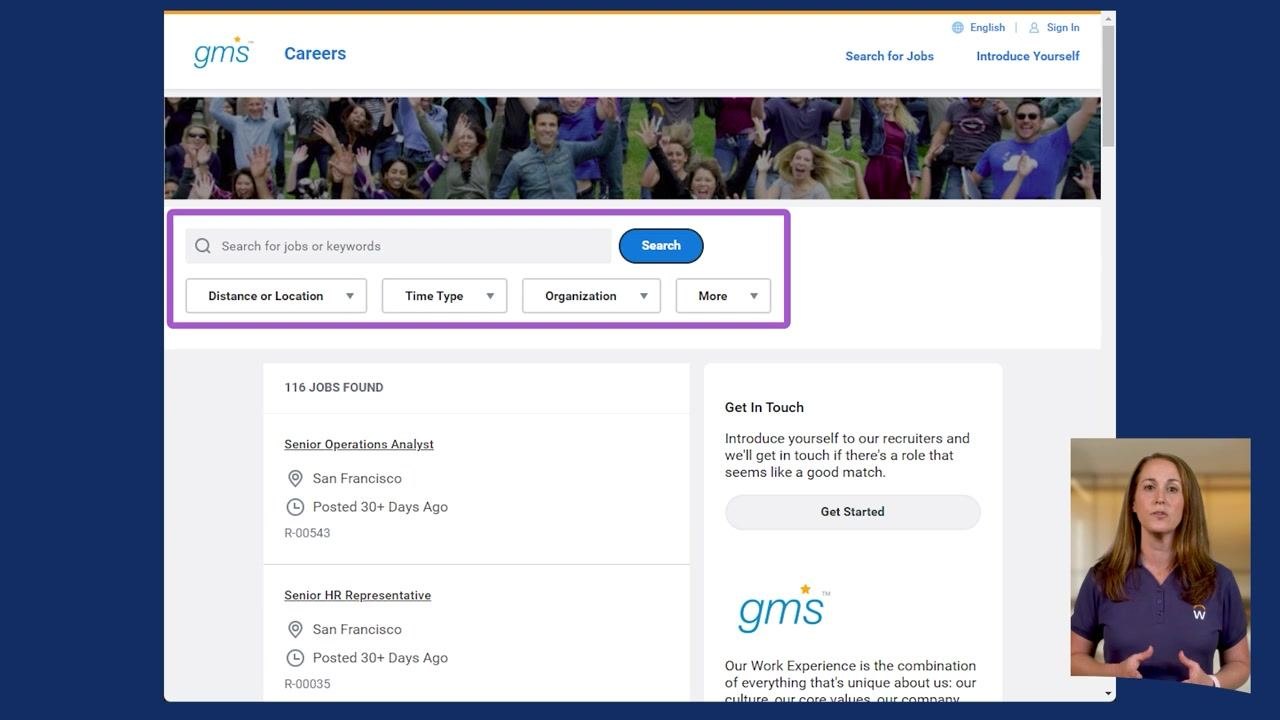The image size is (1280, 720).
Task: Click the gms logo in the header
Action: click(x=223, y=52)
